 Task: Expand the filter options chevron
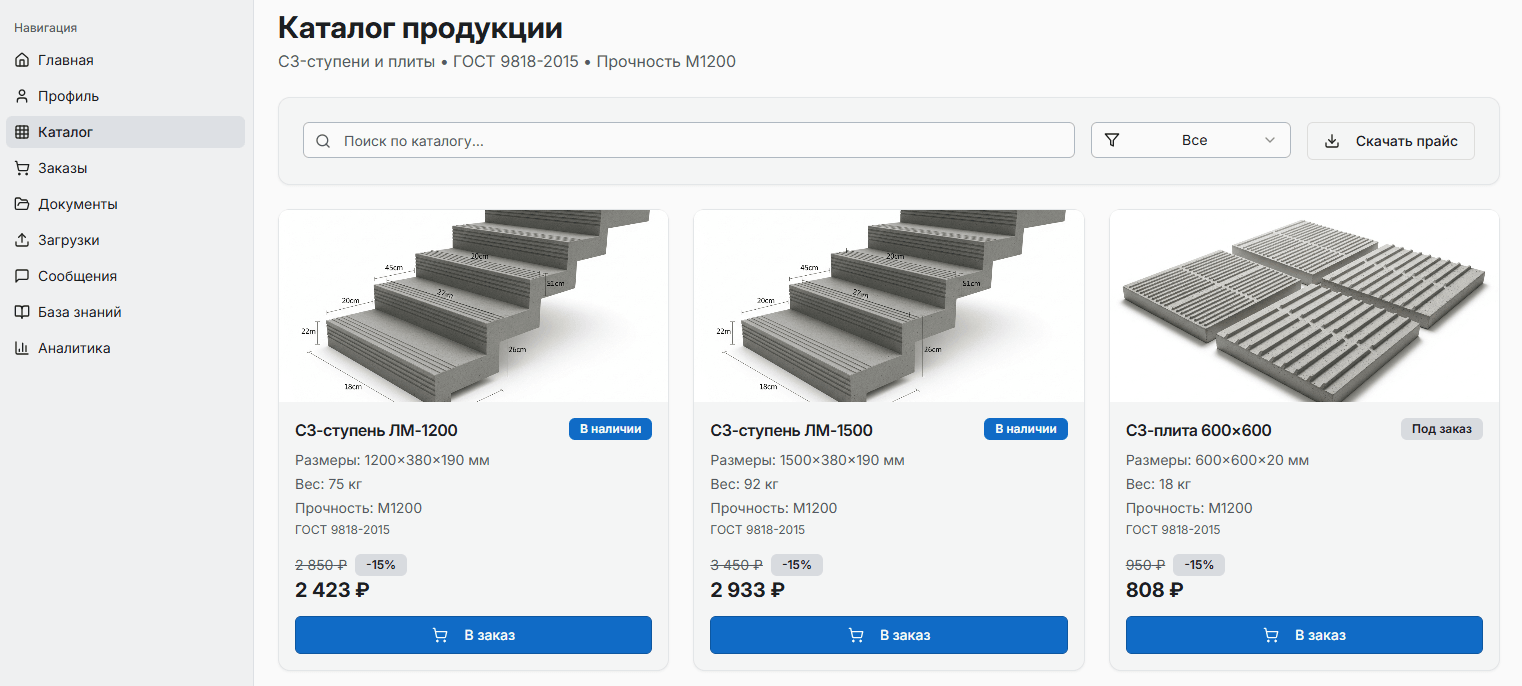point(1270,141)
